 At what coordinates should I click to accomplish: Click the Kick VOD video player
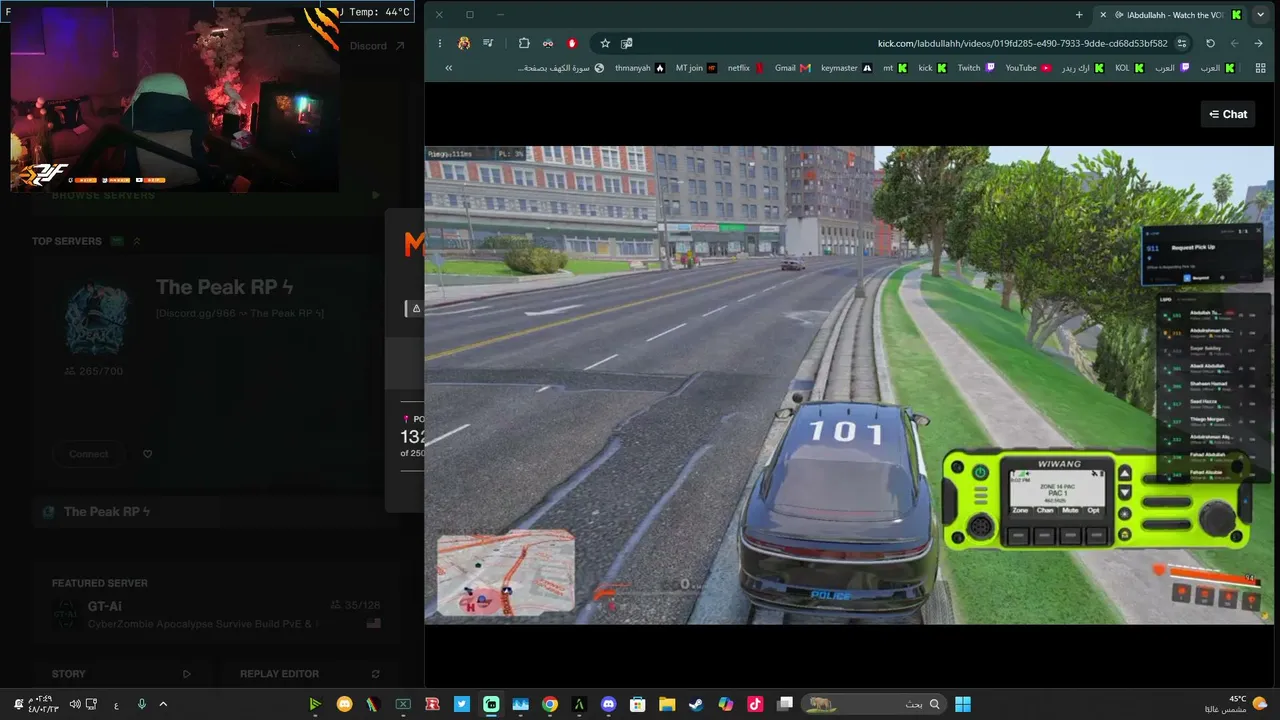pyautogui.click(x=849, y=385)
